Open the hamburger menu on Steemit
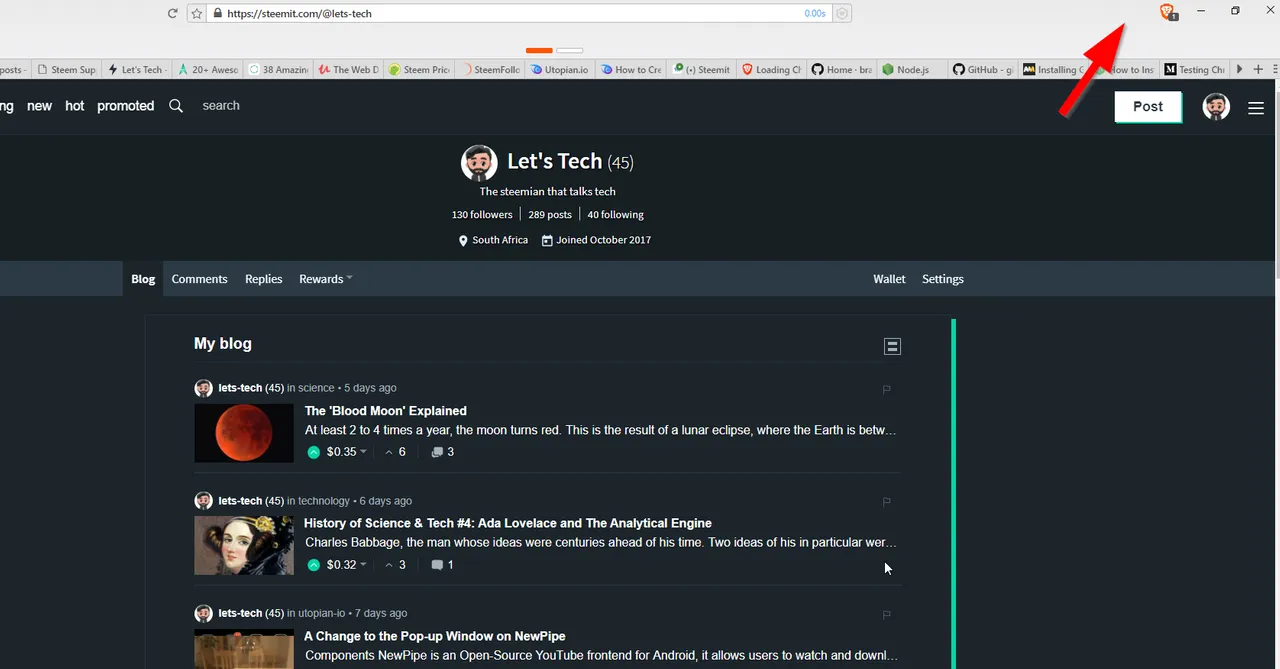1280x669 pixels. tap(1256, 108)
